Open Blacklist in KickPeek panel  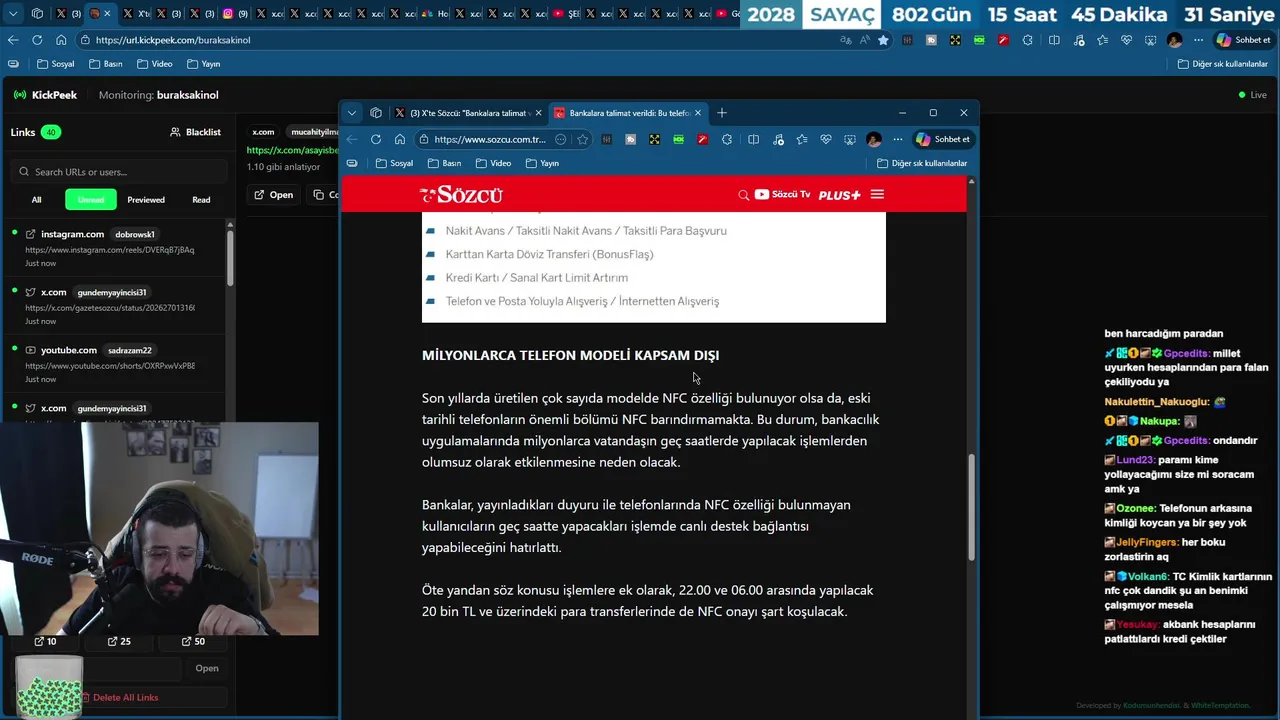tap(195, 132)
